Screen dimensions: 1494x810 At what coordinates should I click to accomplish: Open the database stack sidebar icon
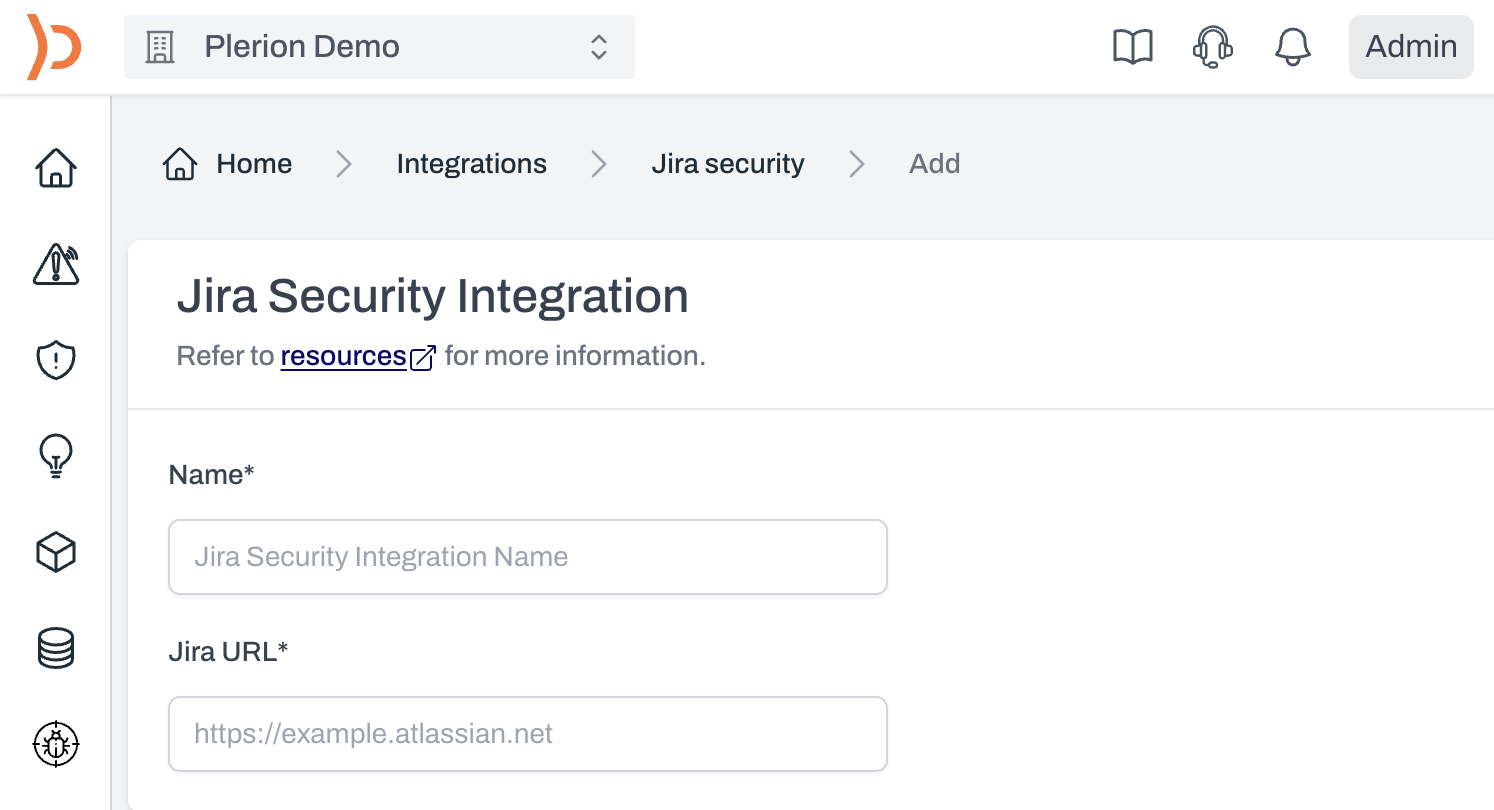tap(56, 648)
